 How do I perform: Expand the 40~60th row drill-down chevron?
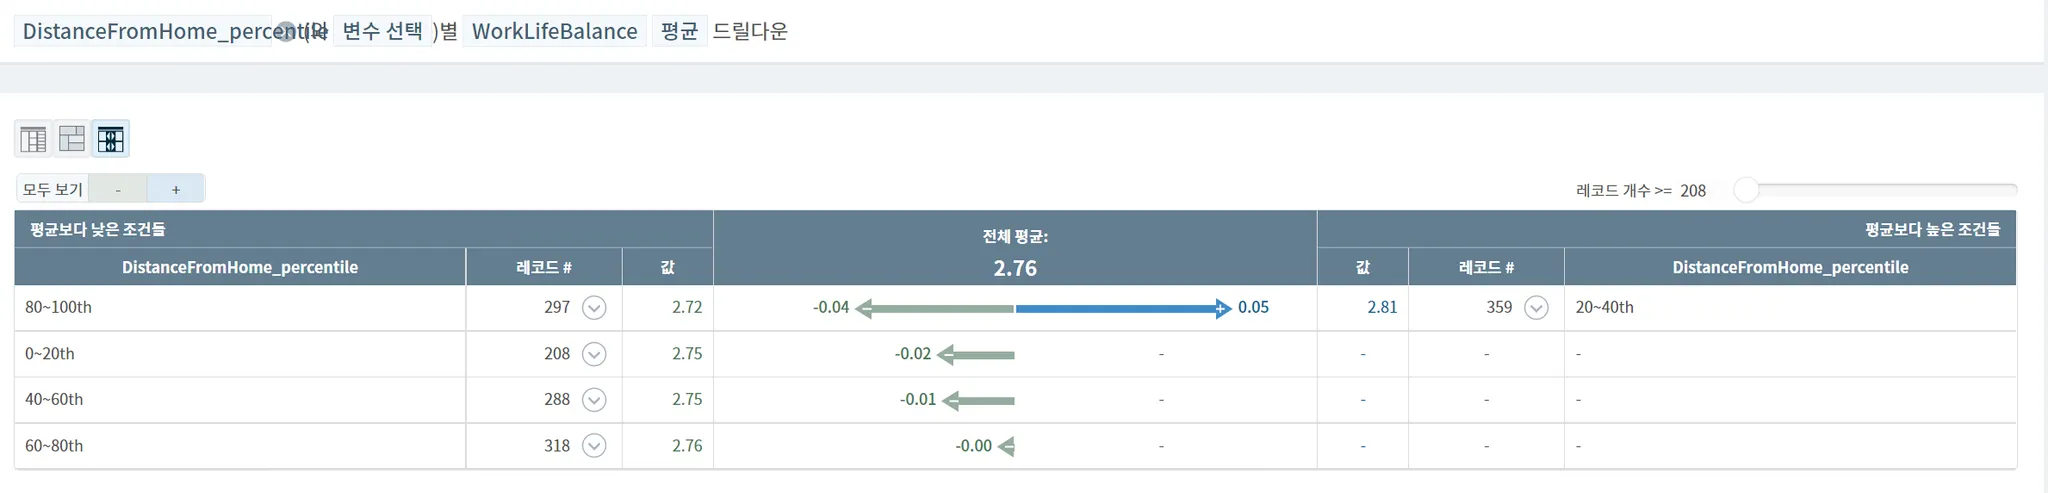coord(594,400)
